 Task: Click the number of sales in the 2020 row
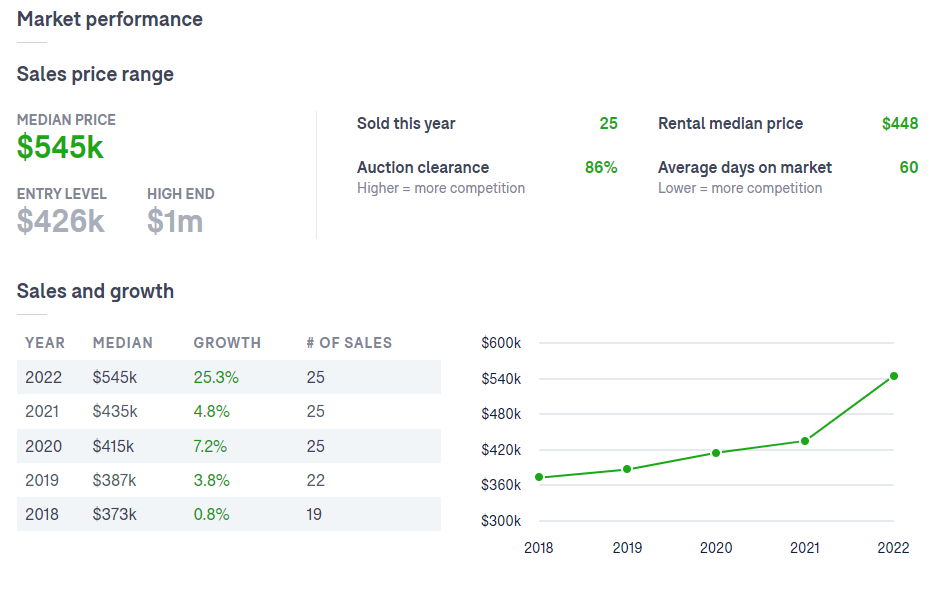point(316,446)
